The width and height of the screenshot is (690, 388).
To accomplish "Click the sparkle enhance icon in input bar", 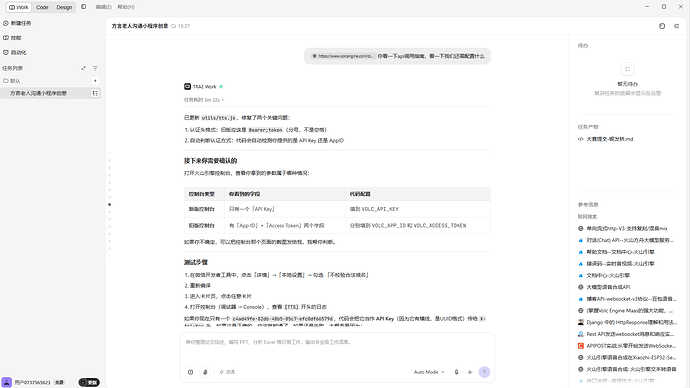I will tap(470, 372).
